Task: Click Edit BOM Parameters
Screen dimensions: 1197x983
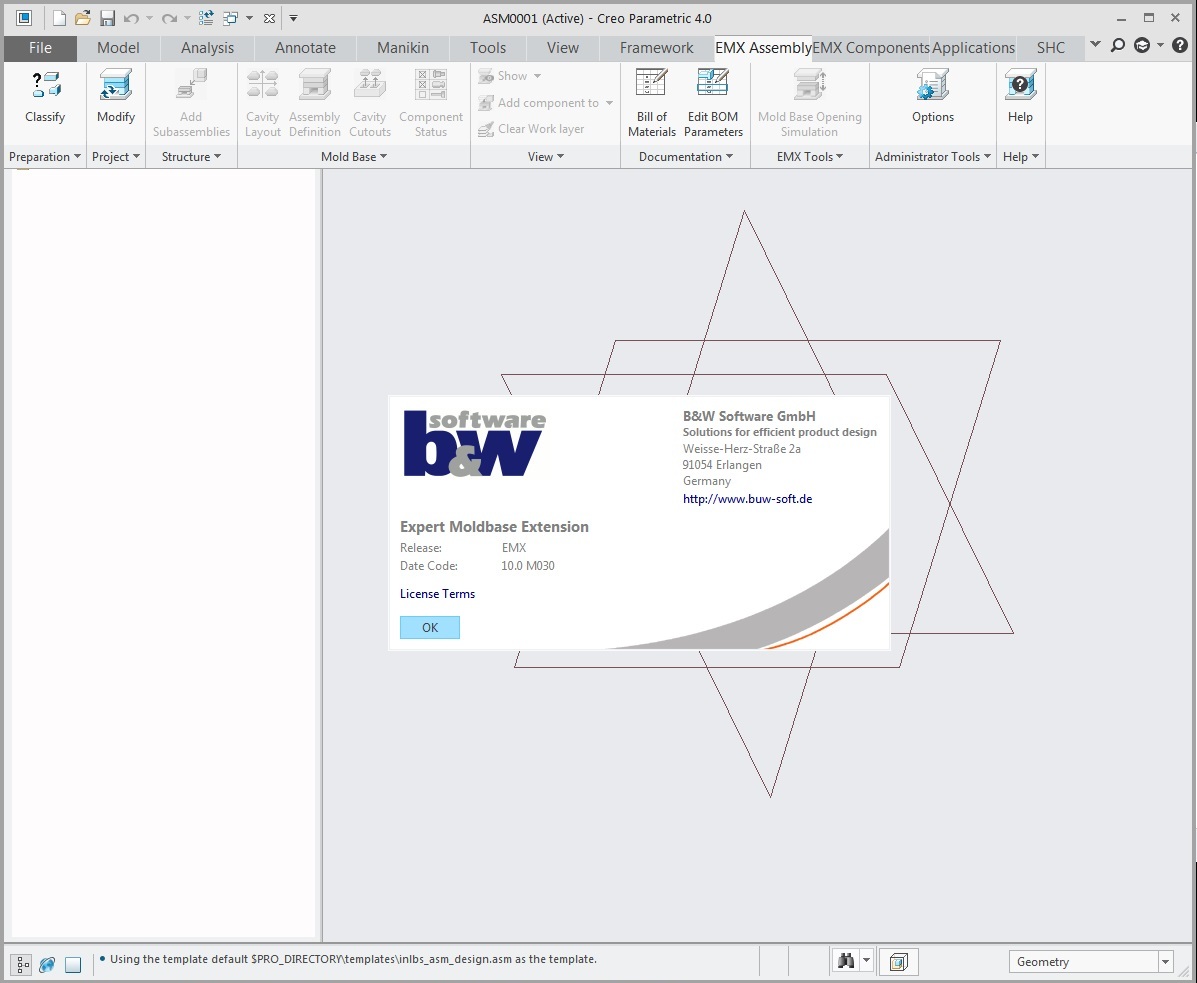Action: [713, 103]
